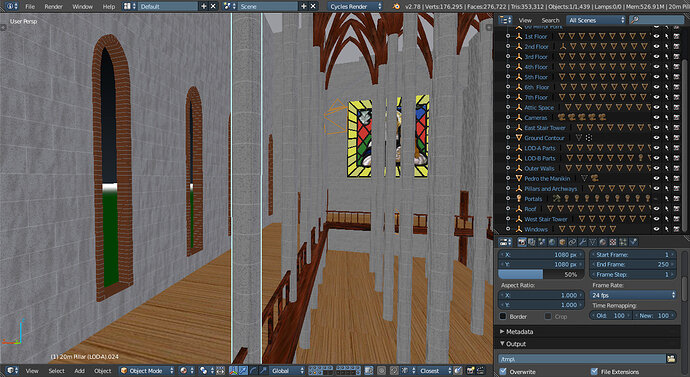Enable the Border checkbox

click(x=503, y=316)
